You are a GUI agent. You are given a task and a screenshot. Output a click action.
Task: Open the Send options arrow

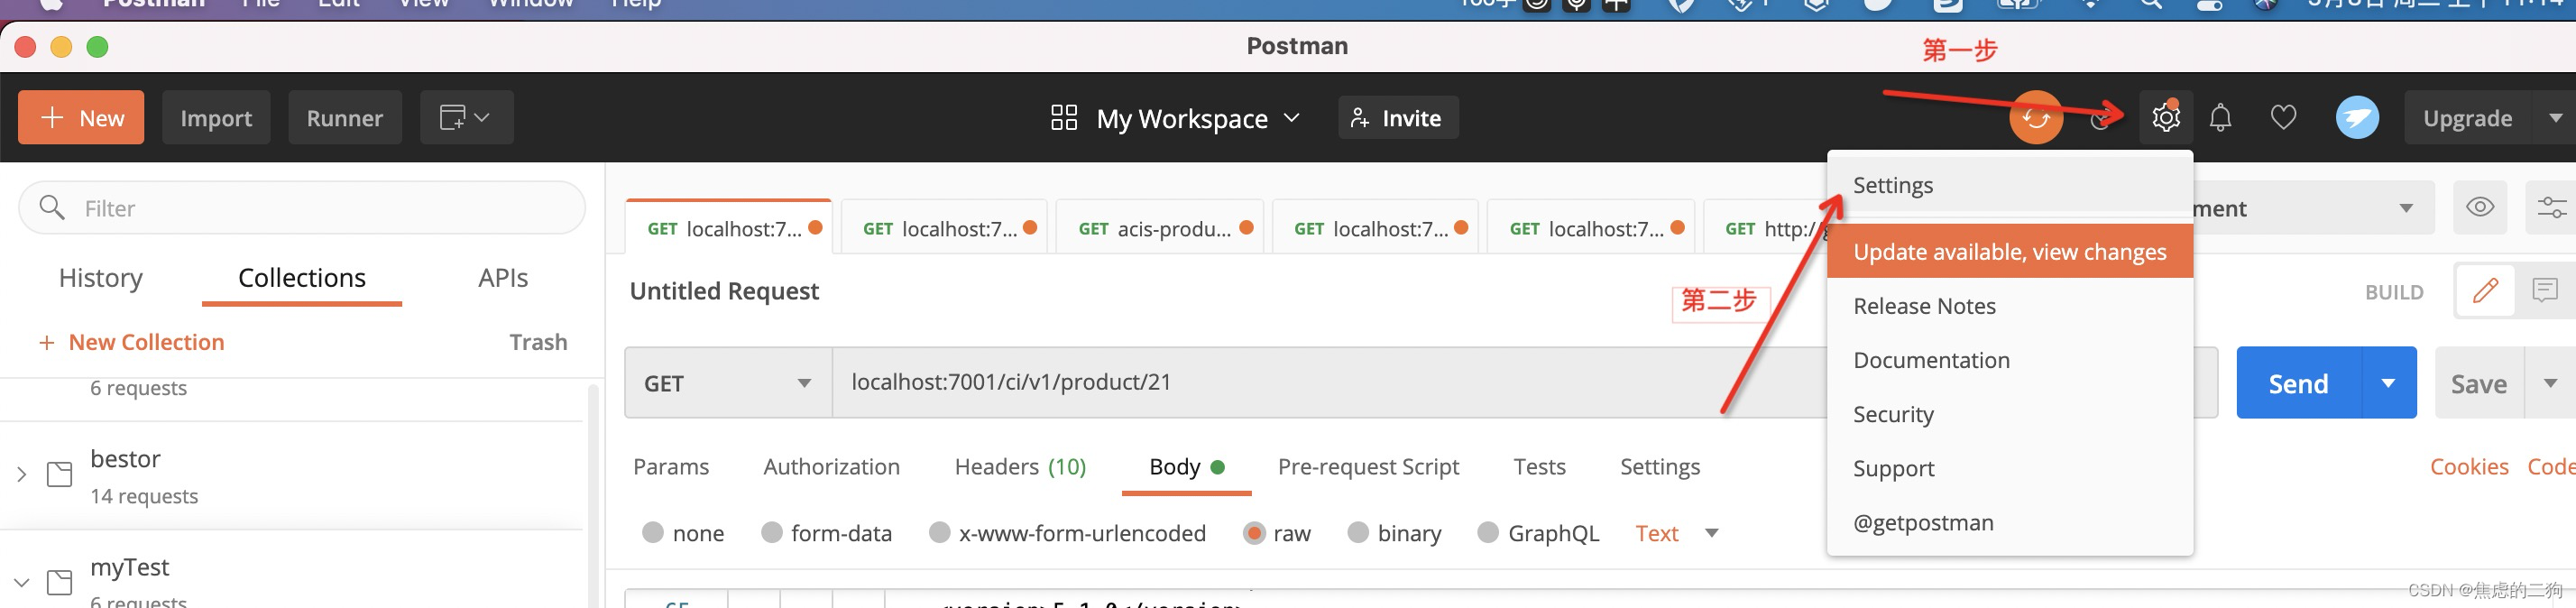point(2389,383)
